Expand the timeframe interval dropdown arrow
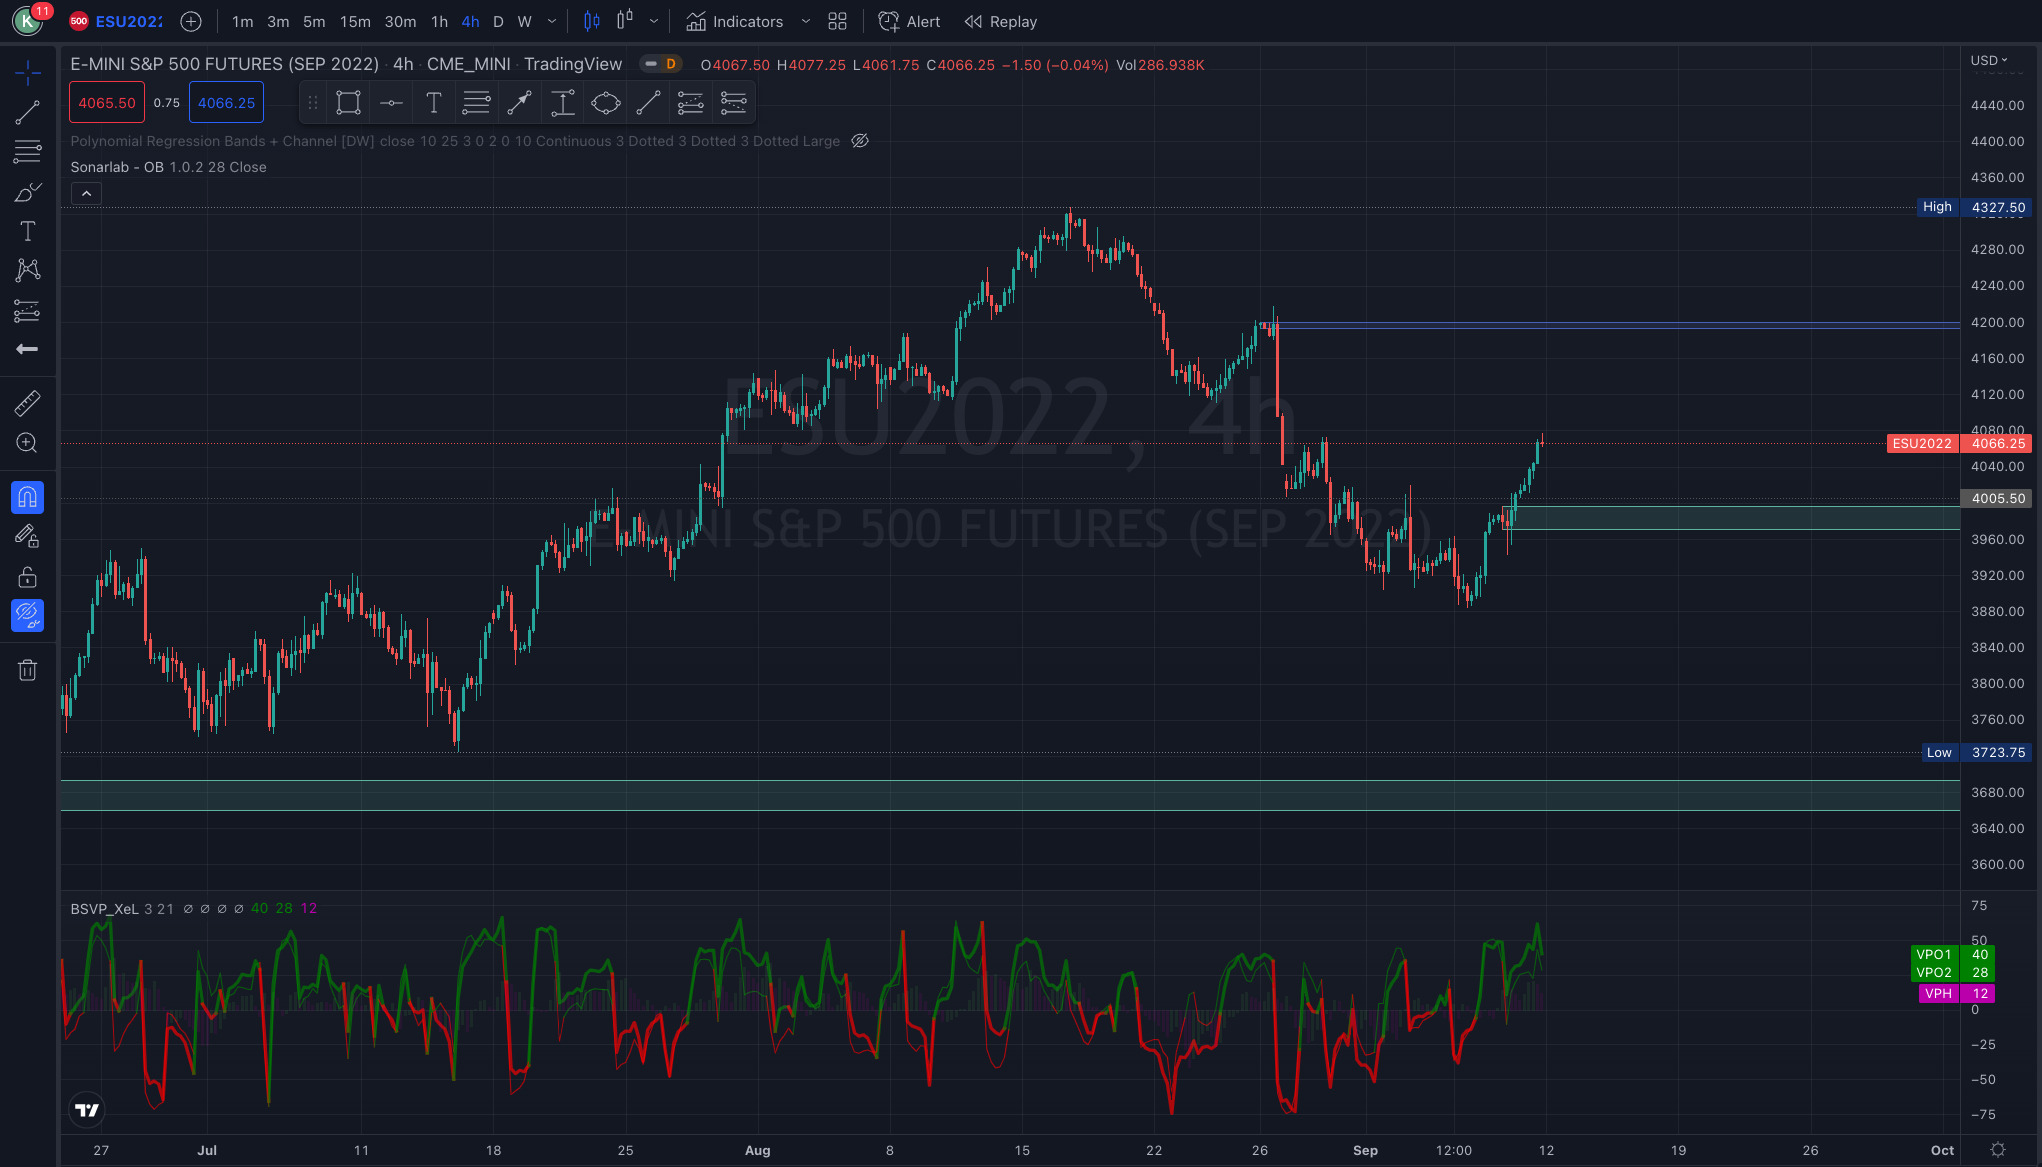 (x=552, y=21)
